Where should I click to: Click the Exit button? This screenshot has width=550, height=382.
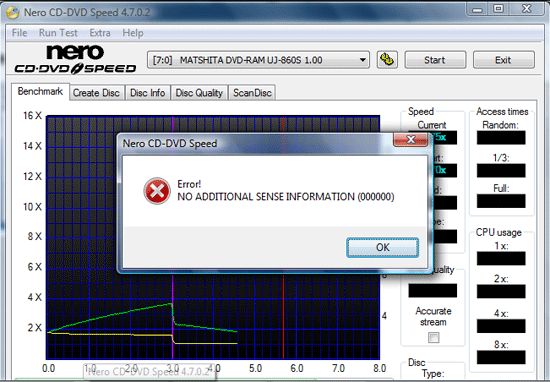[503, 60]
